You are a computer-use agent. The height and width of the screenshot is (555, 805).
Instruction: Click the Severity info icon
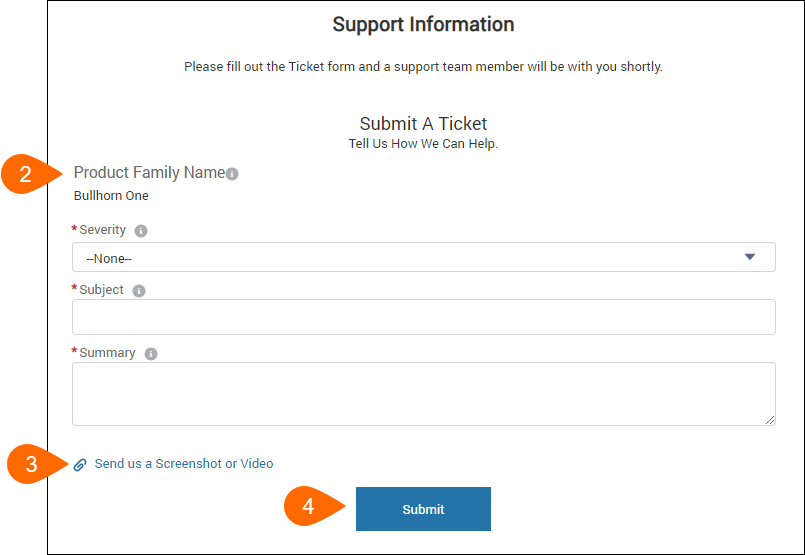coord(141,231)
